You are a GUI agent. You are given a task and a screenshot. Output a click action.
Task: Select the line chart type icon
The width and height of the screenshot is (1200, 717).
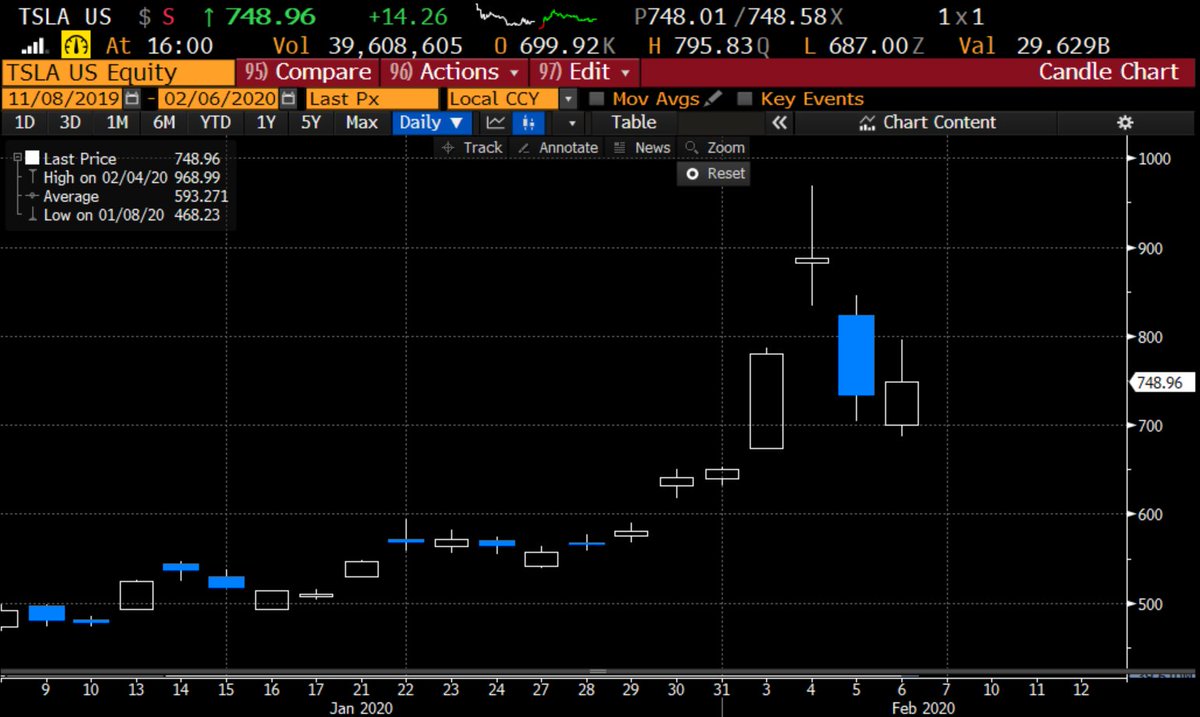click(495, 122)
